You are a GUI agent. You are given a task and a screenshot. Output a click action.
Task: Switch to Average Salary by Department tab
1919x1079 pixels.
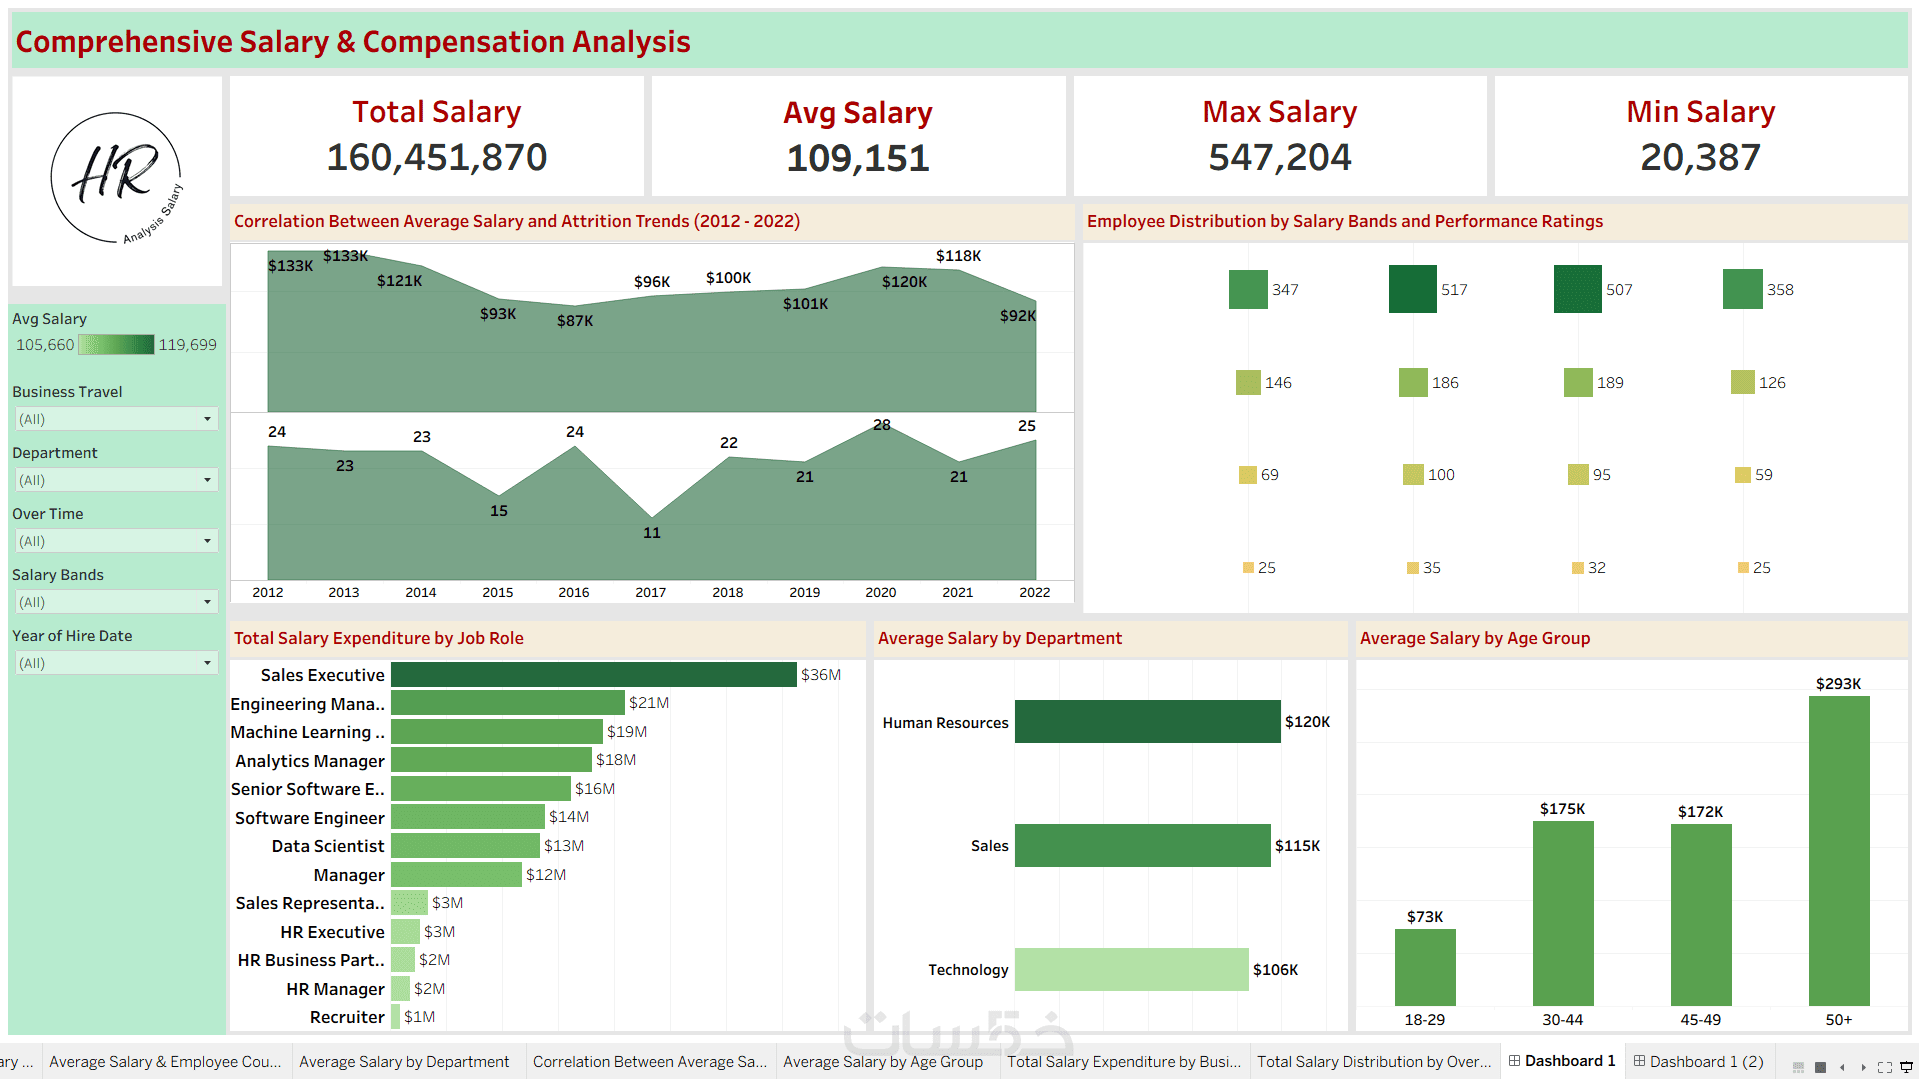404,1062
